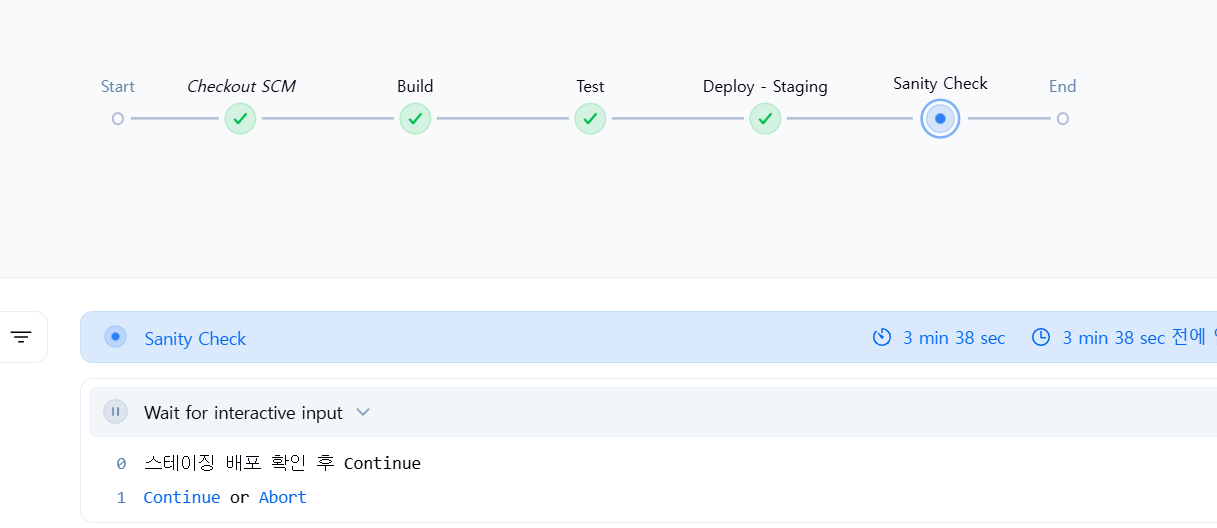Screen dimensions: 1217x528
Task: Select the Checkout SCM stage checkmark
Action: (x=240, y=118)
